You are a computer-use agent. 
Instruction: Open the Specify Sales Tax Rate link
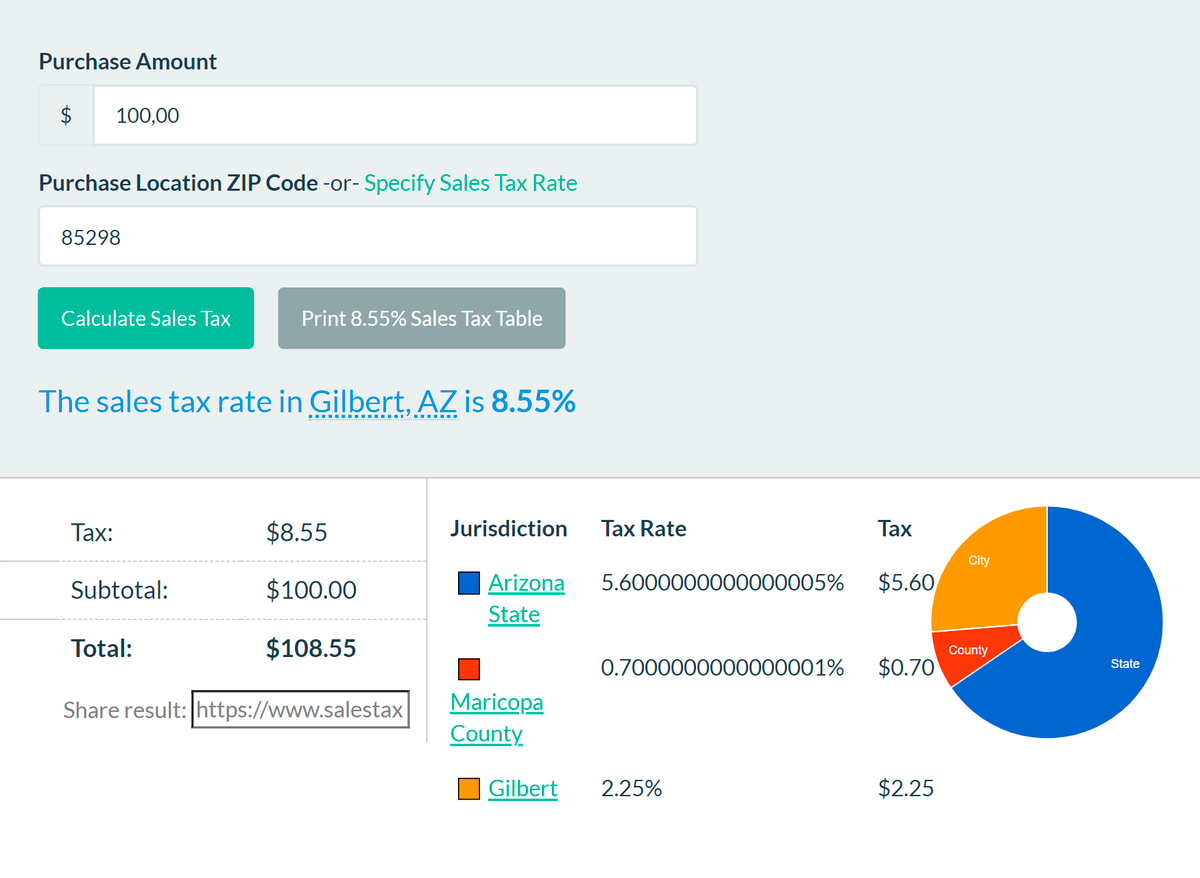click(470, 183)
